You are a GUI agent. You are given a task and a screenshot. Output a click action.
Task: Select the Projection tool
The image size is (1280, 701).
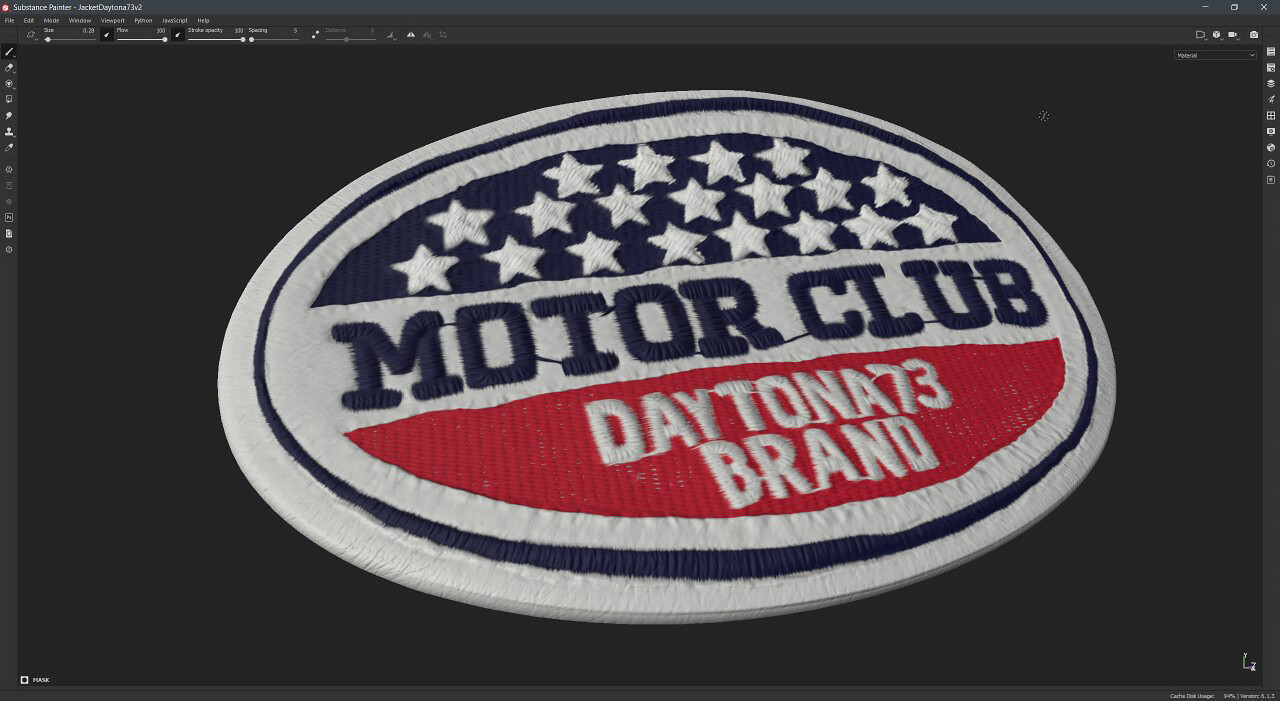point(9,84)
